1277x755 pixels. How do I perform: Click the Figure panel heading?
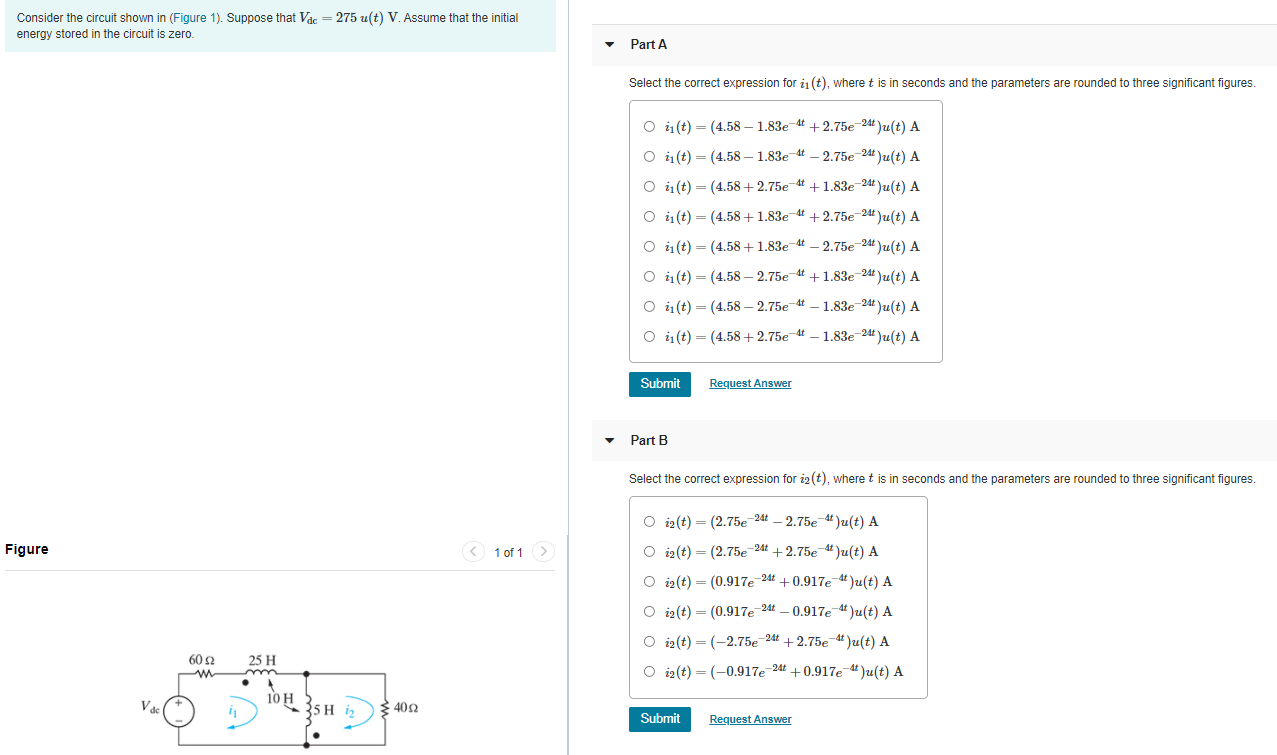(x=27, y=549)
